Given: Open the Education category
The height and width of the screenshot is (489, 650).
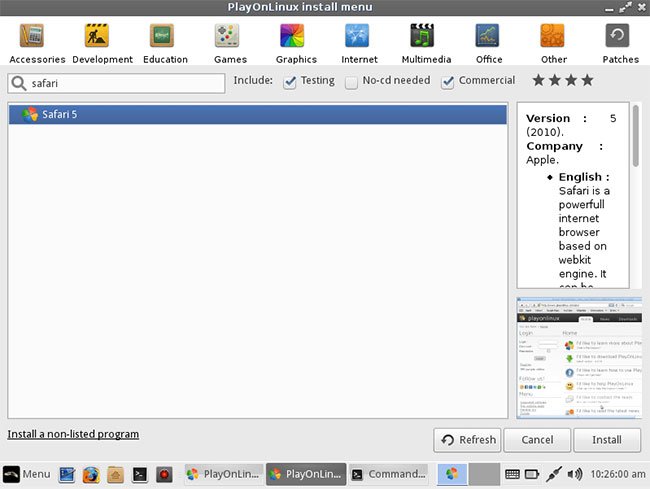Looking at the screenshot, I should [165, 44].
